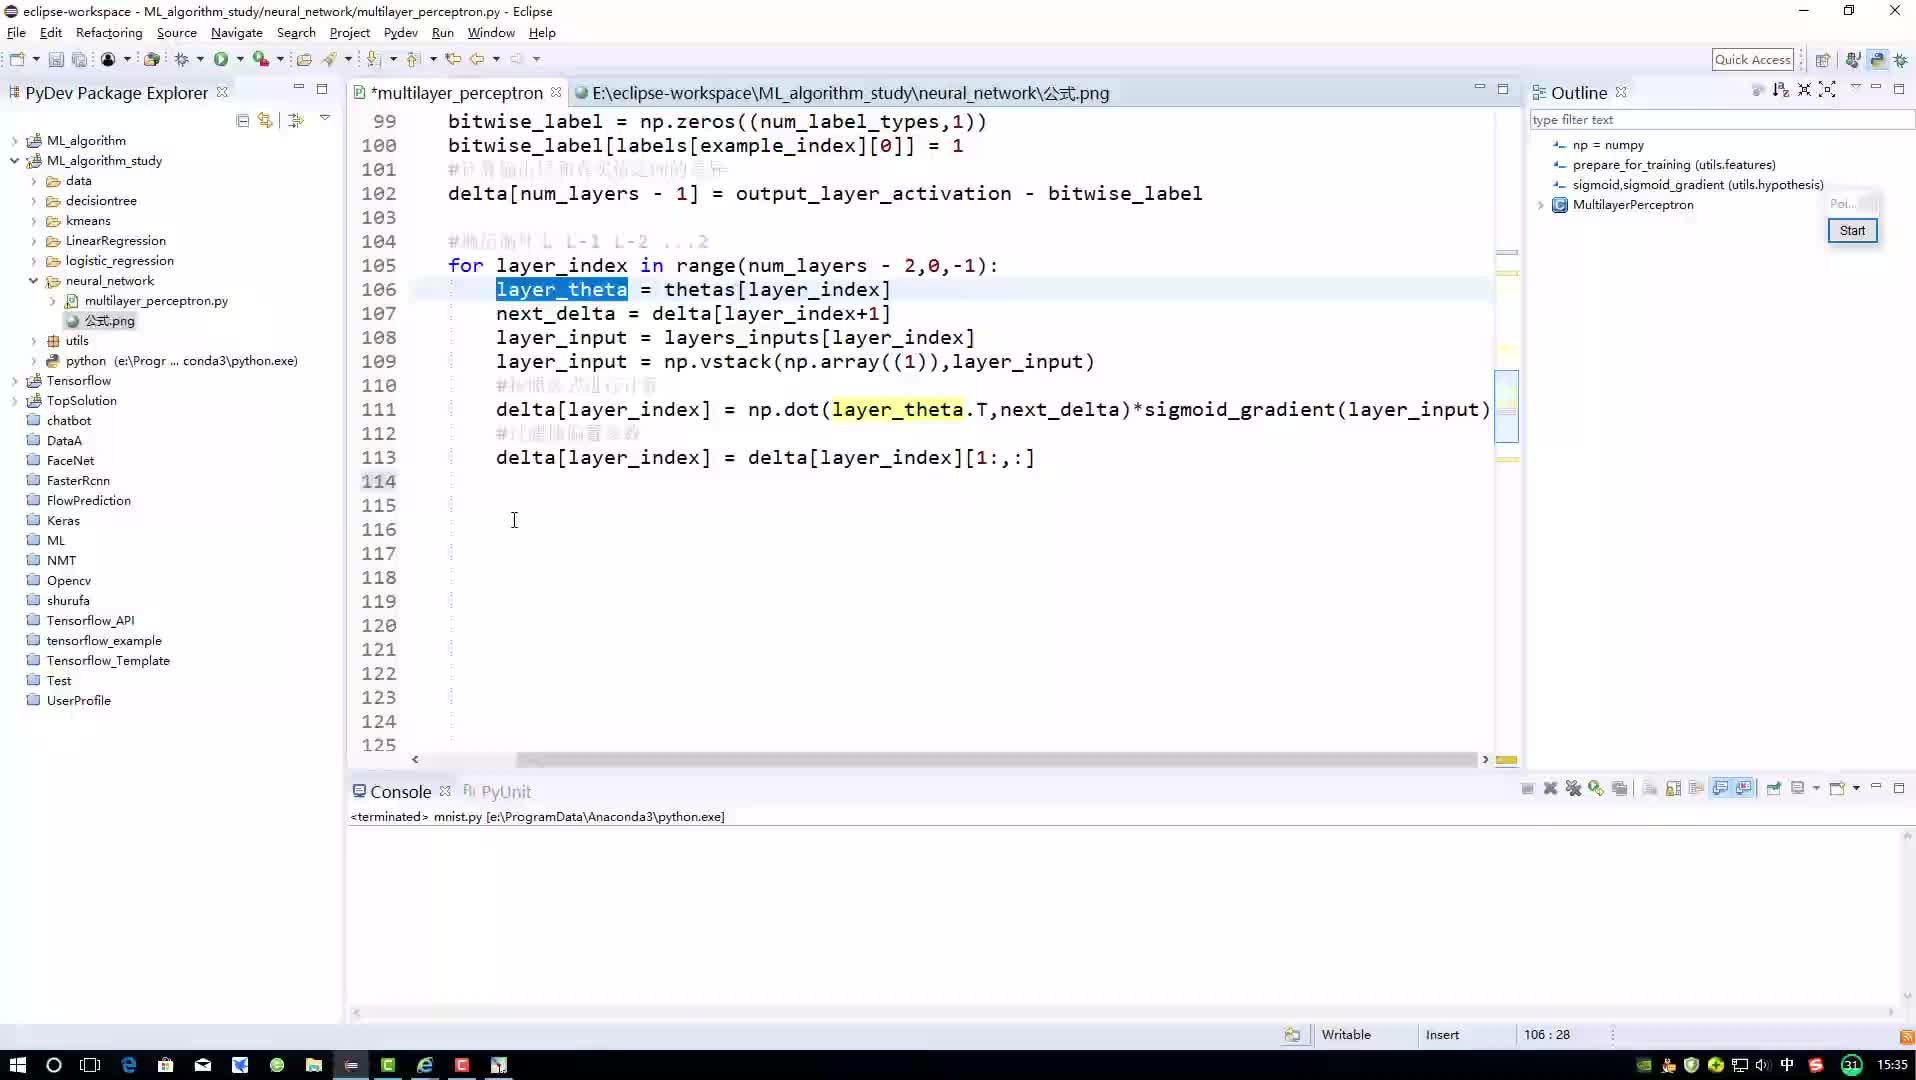Open Debug button dropdown arrow
Screen dimensions: 1916x1080
(x=200, y=60)
